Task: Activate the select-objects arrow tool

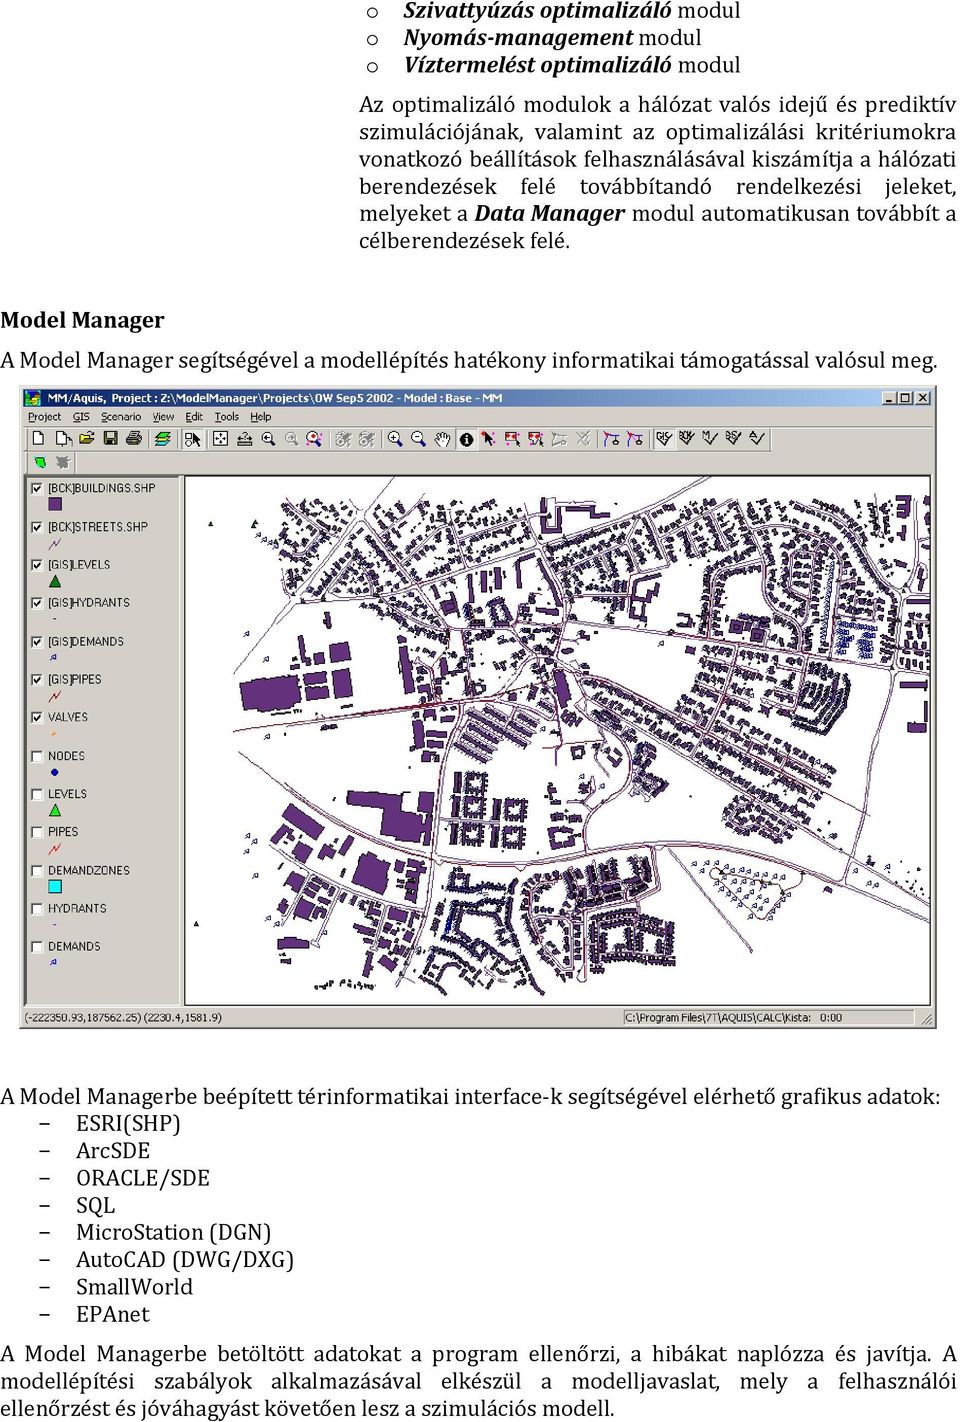Action: pos(193,439)
